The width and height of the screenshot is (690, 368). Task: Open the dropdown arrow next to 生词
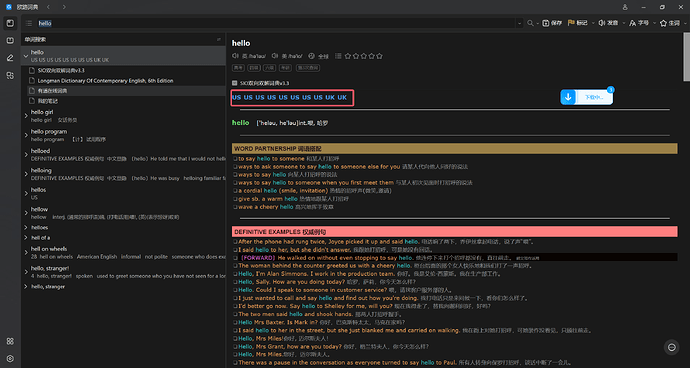685,23
